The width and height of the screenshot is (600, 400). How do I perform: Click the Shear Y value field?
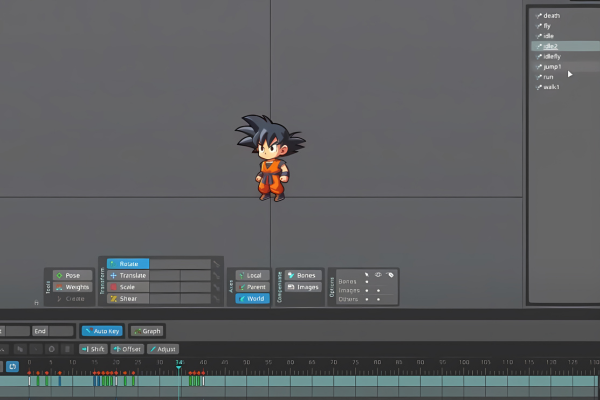point(196,299)
